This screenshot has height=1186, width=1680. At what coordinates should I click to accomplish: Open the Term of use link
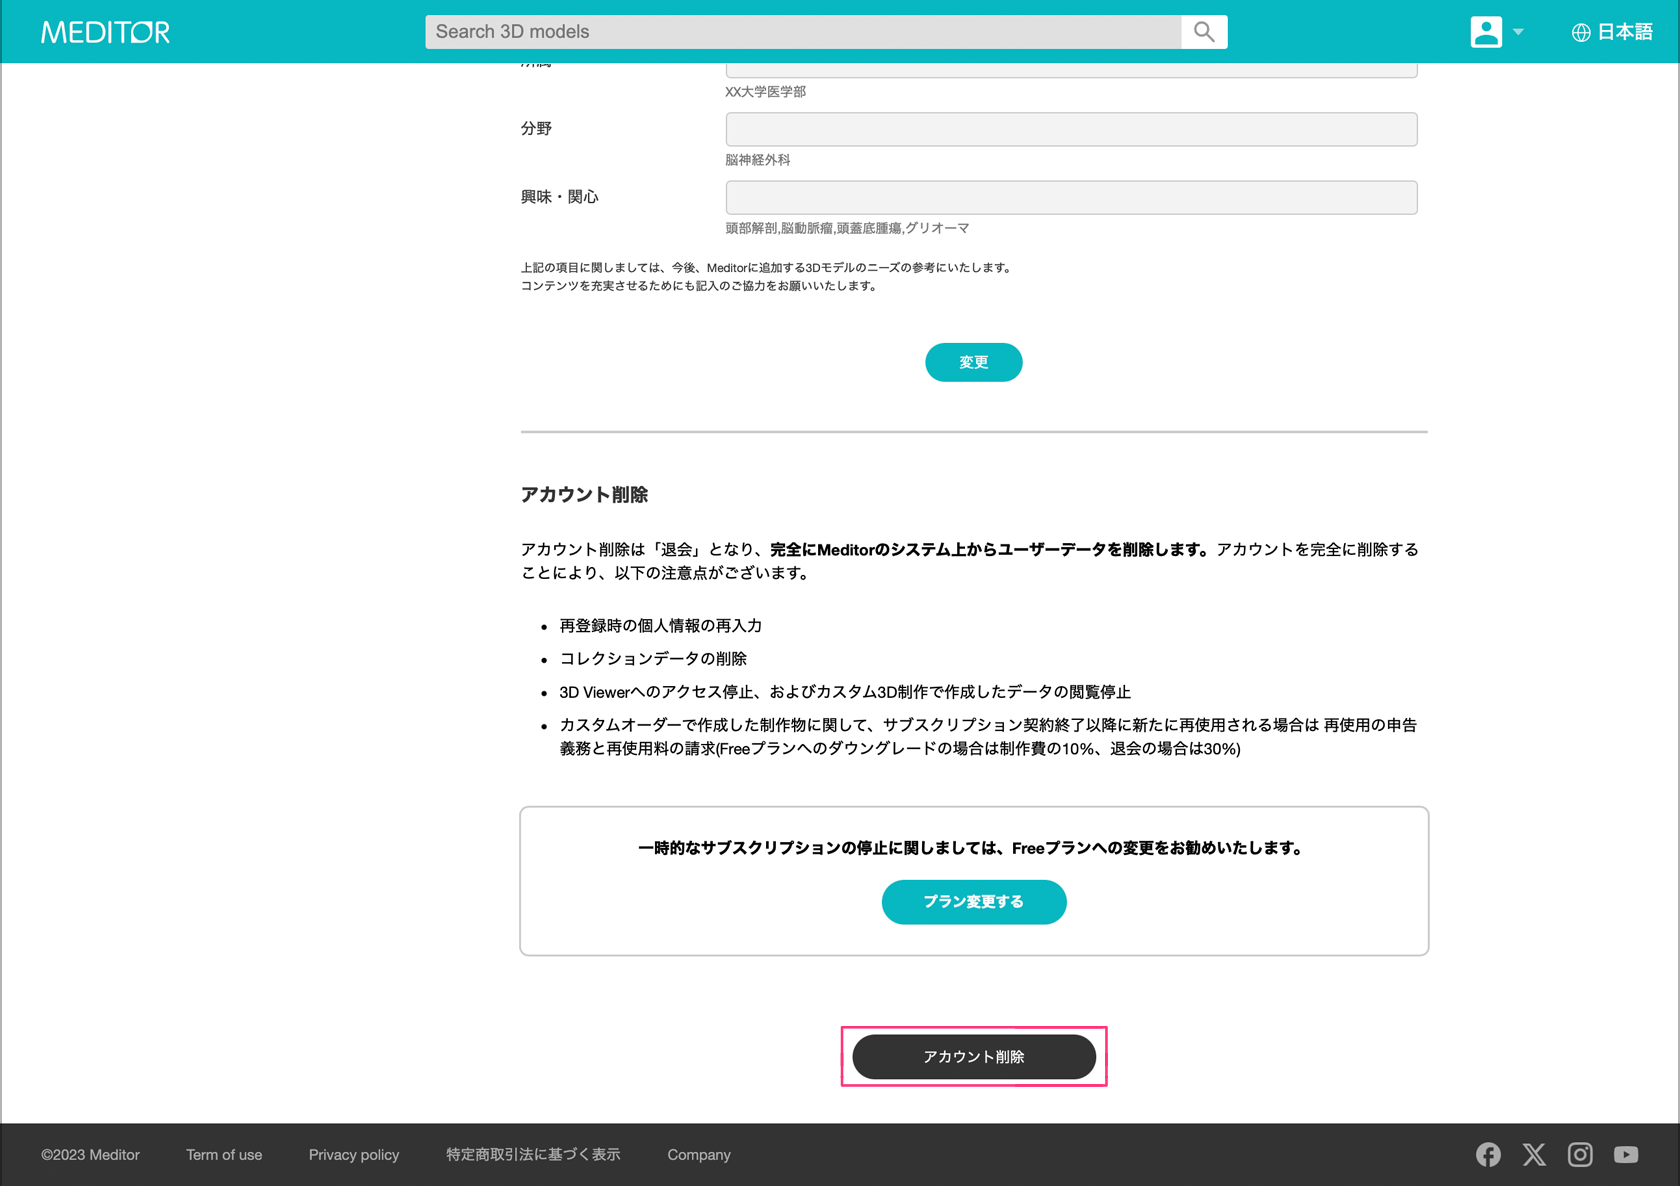224,1154
